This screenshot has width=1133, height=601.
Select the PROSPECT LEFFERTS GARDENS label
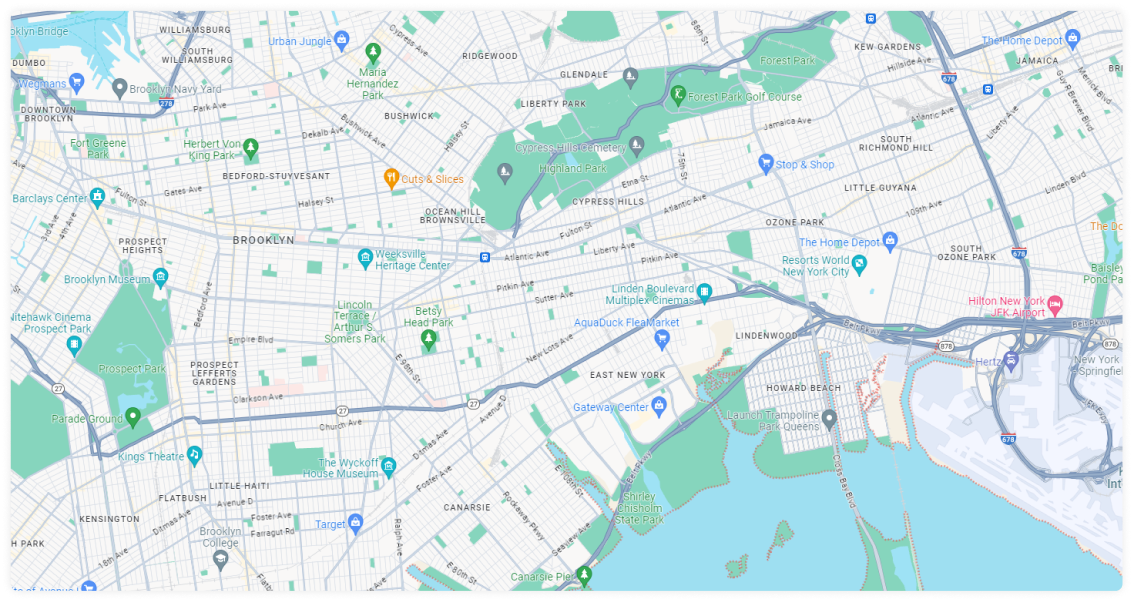[x=214, y=373]
